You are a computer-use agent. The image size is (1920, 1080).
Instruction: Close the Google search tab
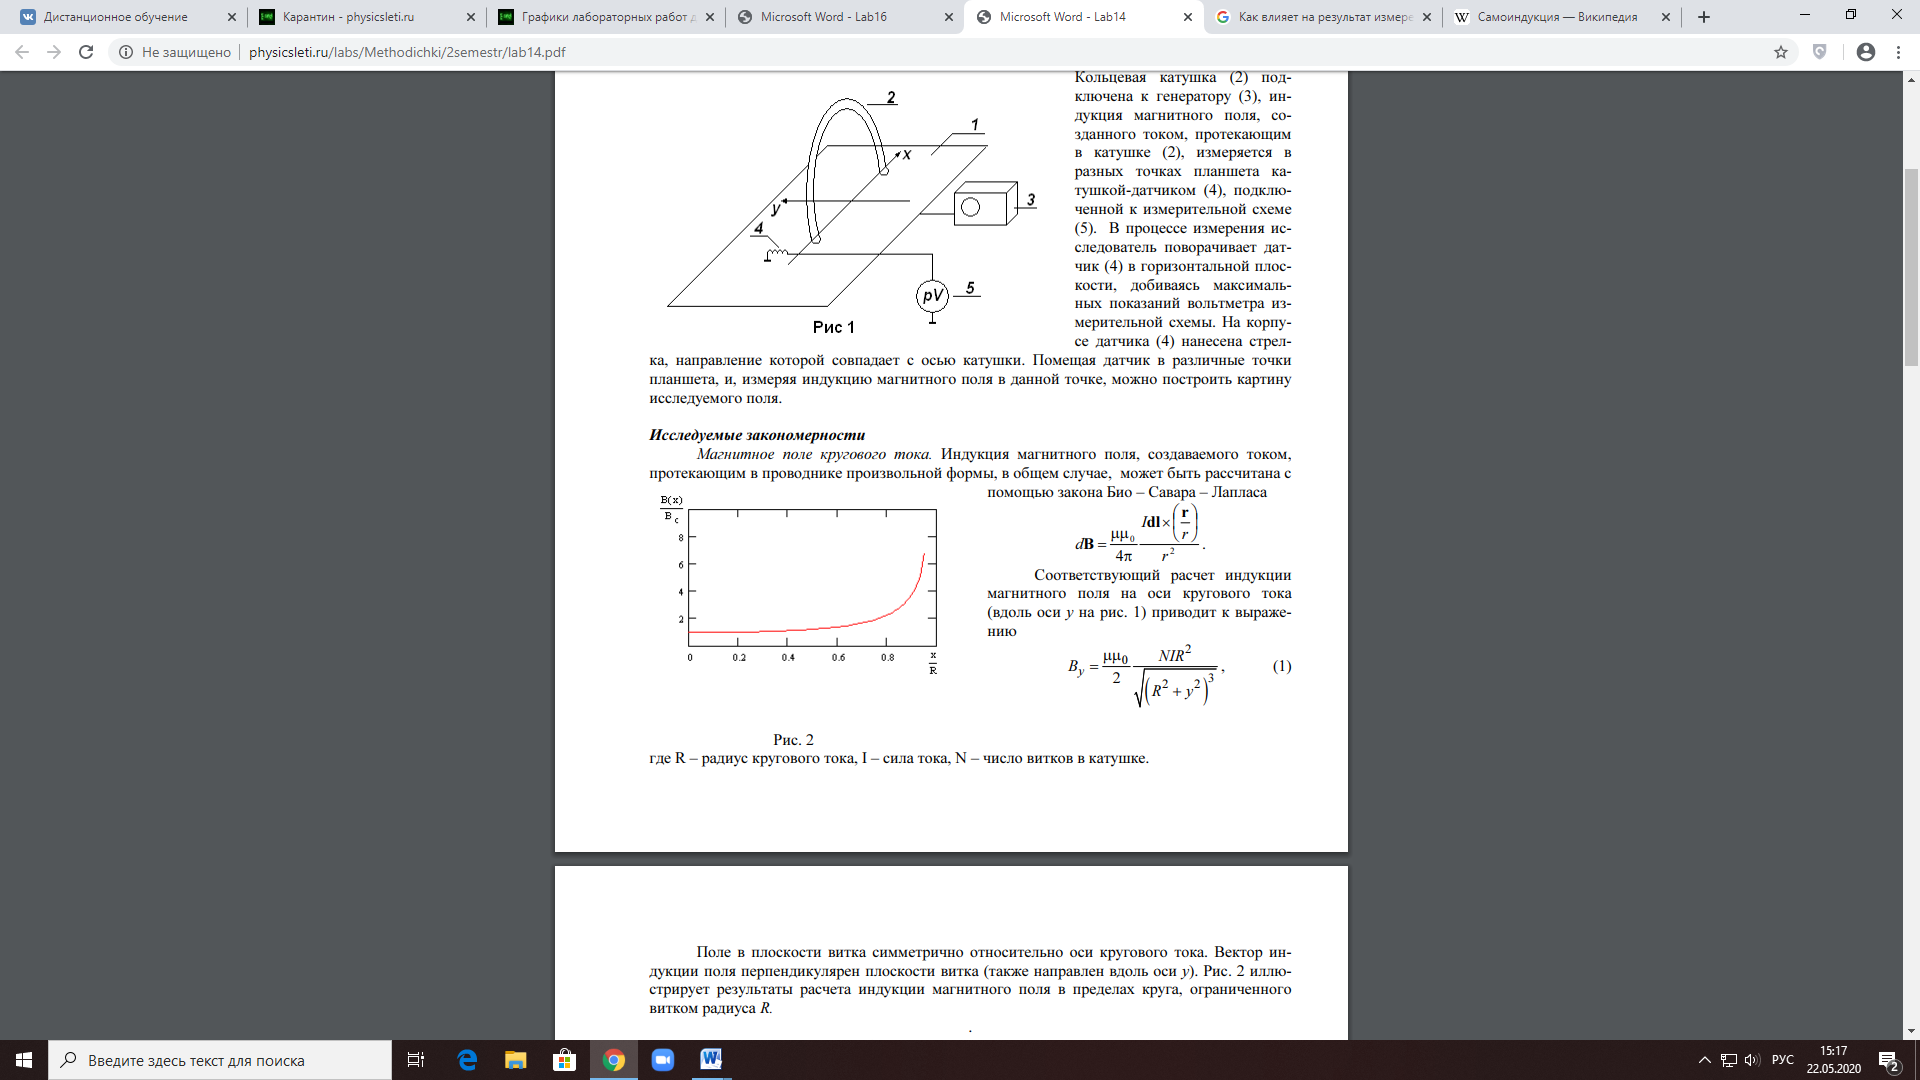1427,17
